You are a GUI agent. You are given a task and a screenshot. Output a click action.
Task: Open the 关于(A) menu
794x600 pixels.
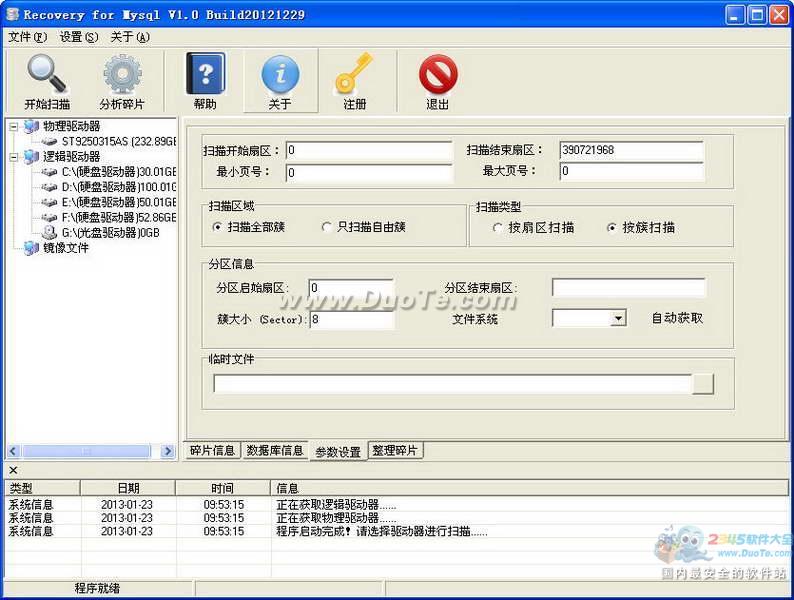click(x=130, y=37)
